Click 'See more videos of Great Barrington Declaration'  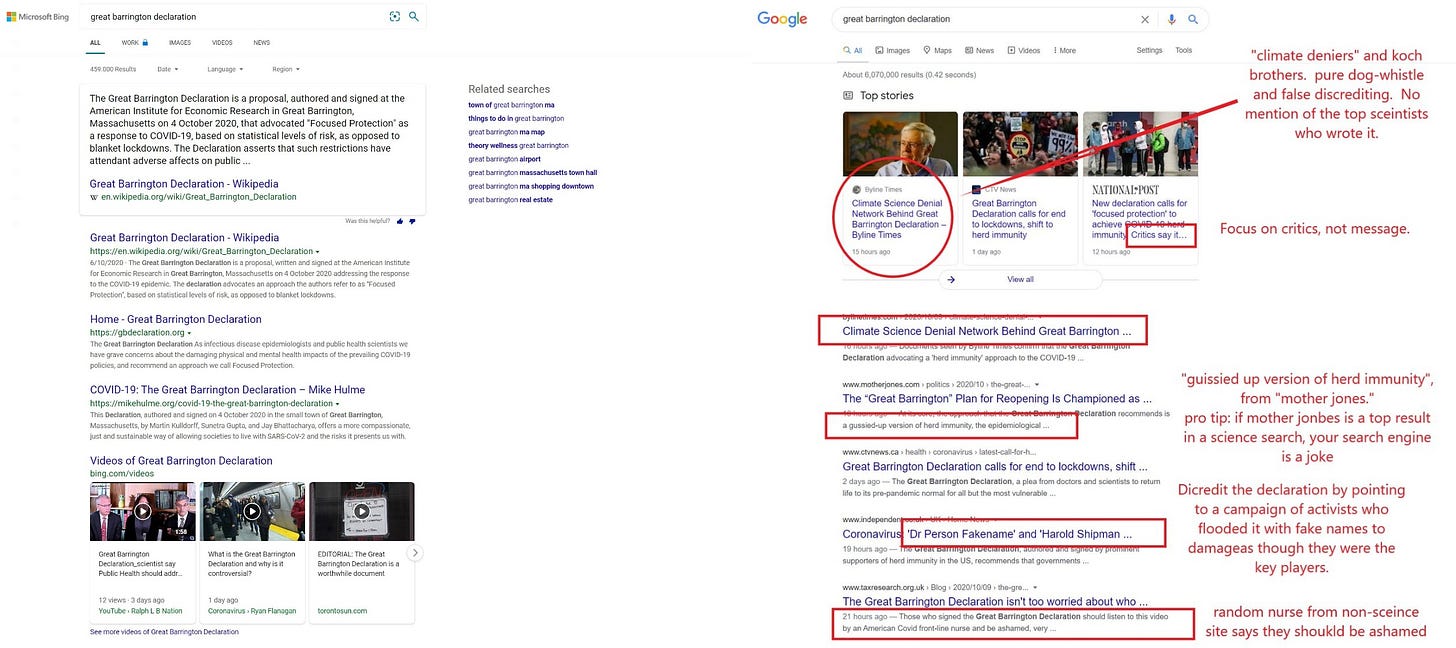[164, 632]
